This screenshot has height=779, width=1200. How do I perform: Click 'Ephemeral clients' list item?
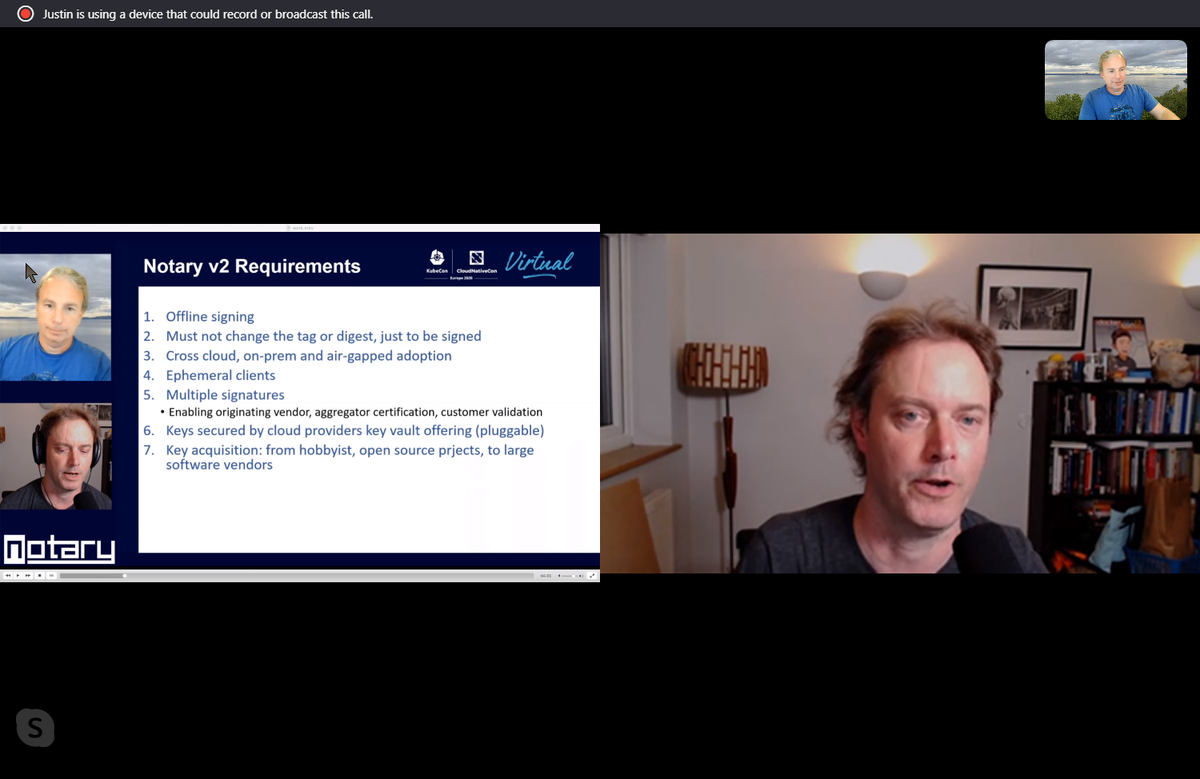[x=220, y=375]
